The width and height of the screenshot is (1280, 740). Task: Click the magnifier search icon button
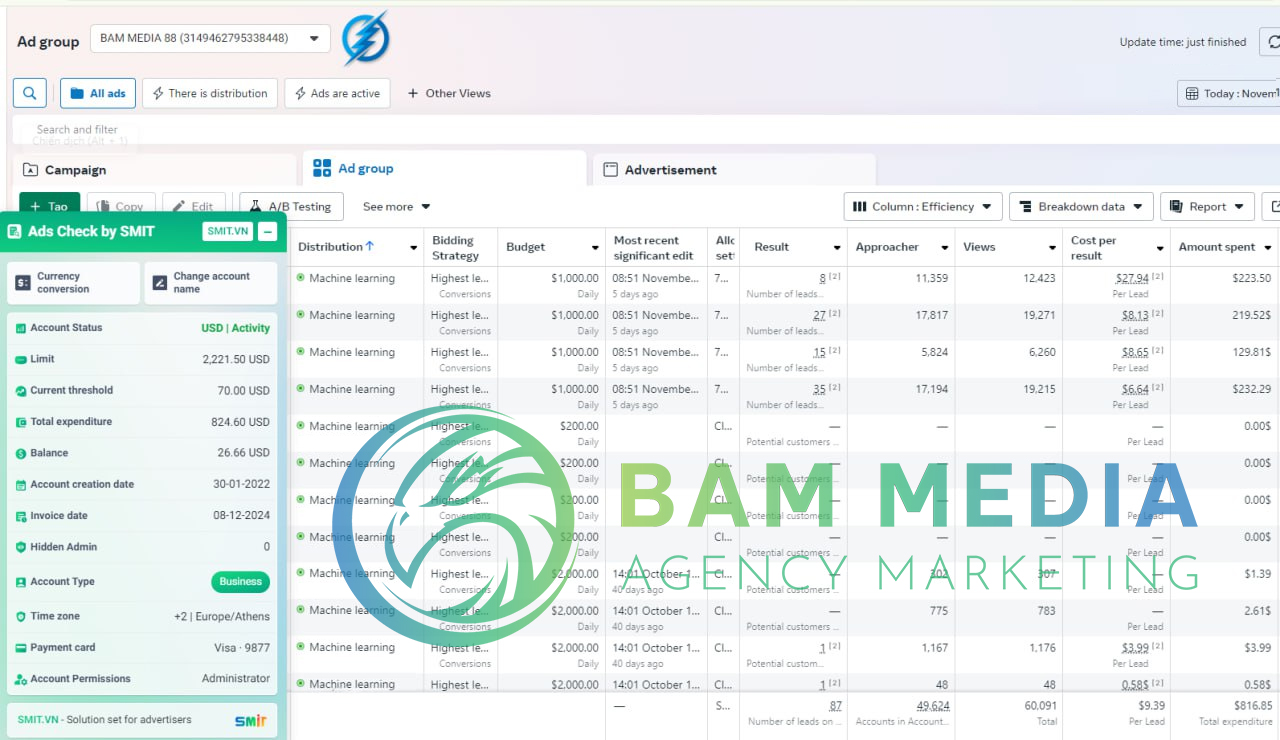[29, 93]
